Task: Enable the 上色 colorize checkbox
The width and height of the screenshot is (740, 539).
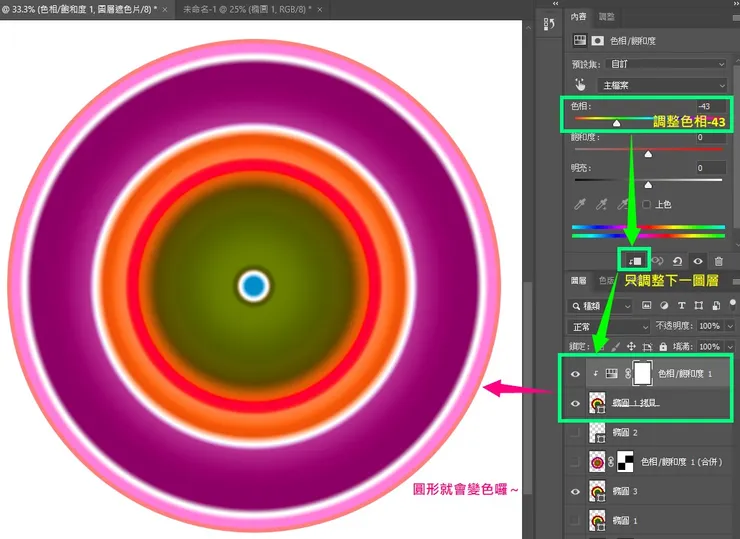Action: pyautogui.click(x=647, y=204)
